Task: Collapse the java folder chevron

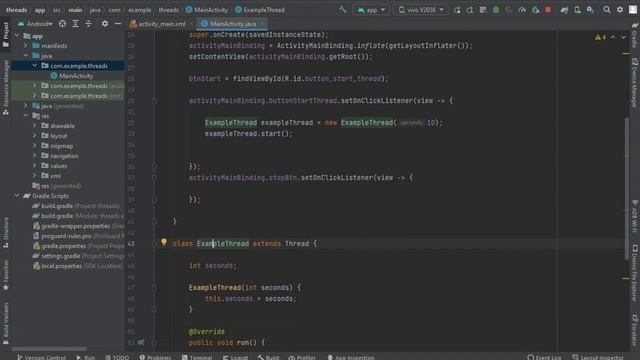Action: (x=26, y=56)
